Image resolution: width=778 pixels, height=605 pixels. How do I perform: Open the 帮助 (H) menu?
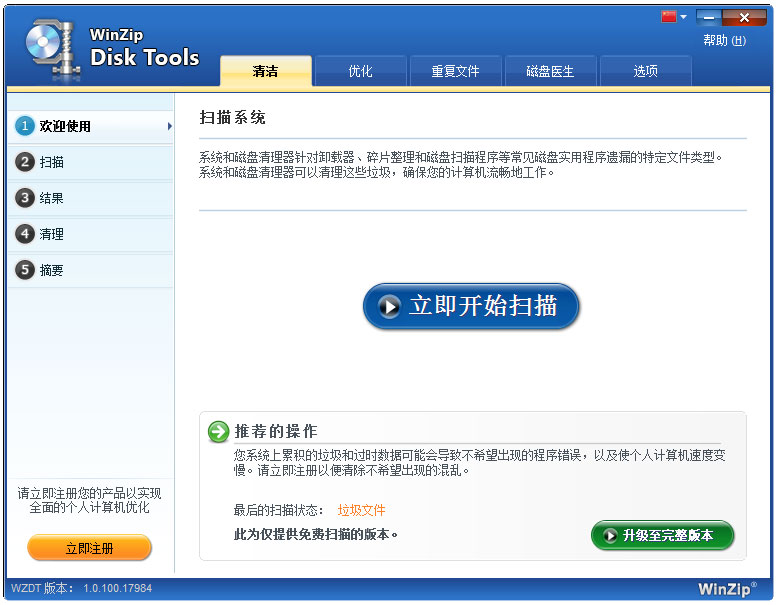point(724,41)
